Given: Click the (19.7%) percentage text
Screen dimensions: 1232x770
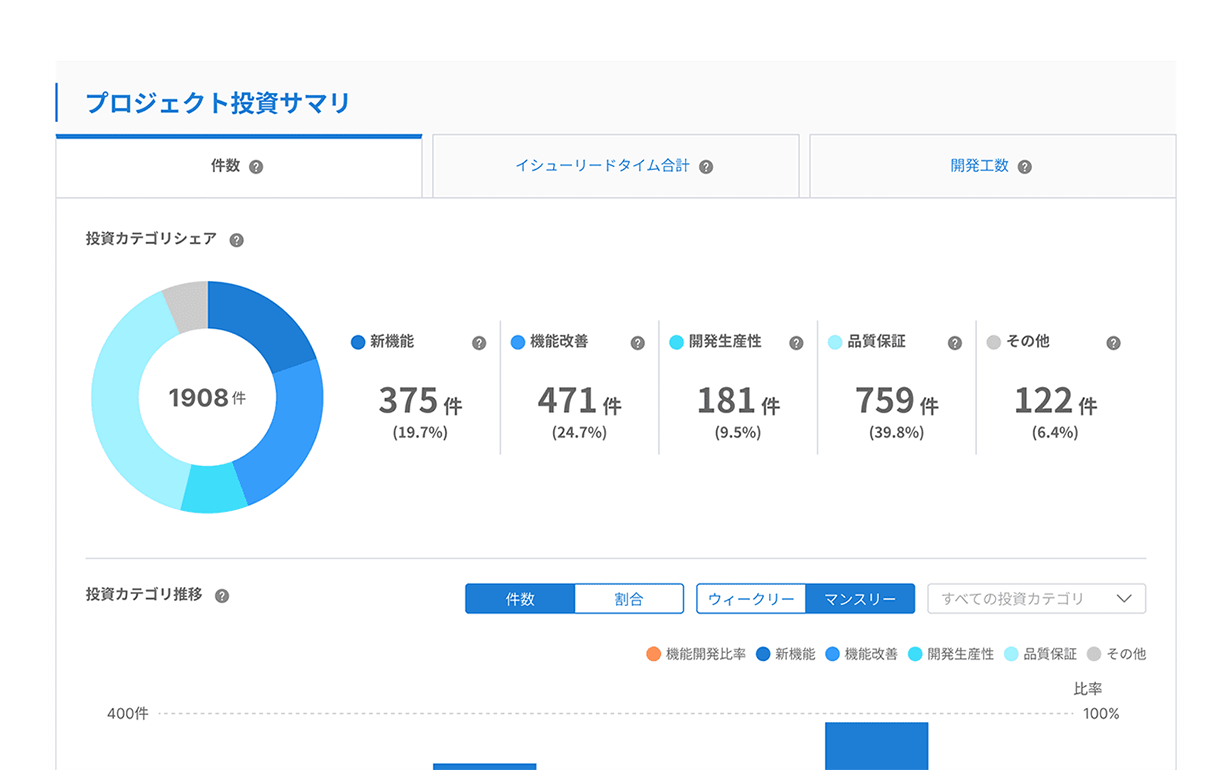Looking at the screenshot, I should click(x=420, y=434).
